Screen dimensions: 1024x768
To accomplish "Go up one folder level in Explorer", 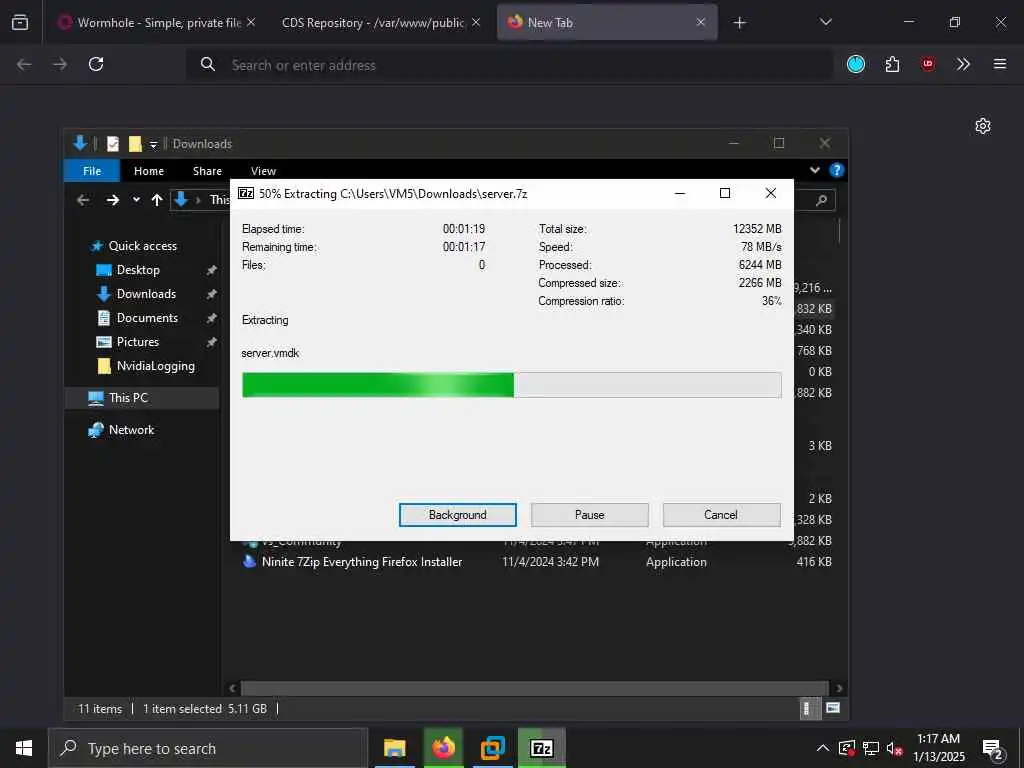I will coord(157,200).
